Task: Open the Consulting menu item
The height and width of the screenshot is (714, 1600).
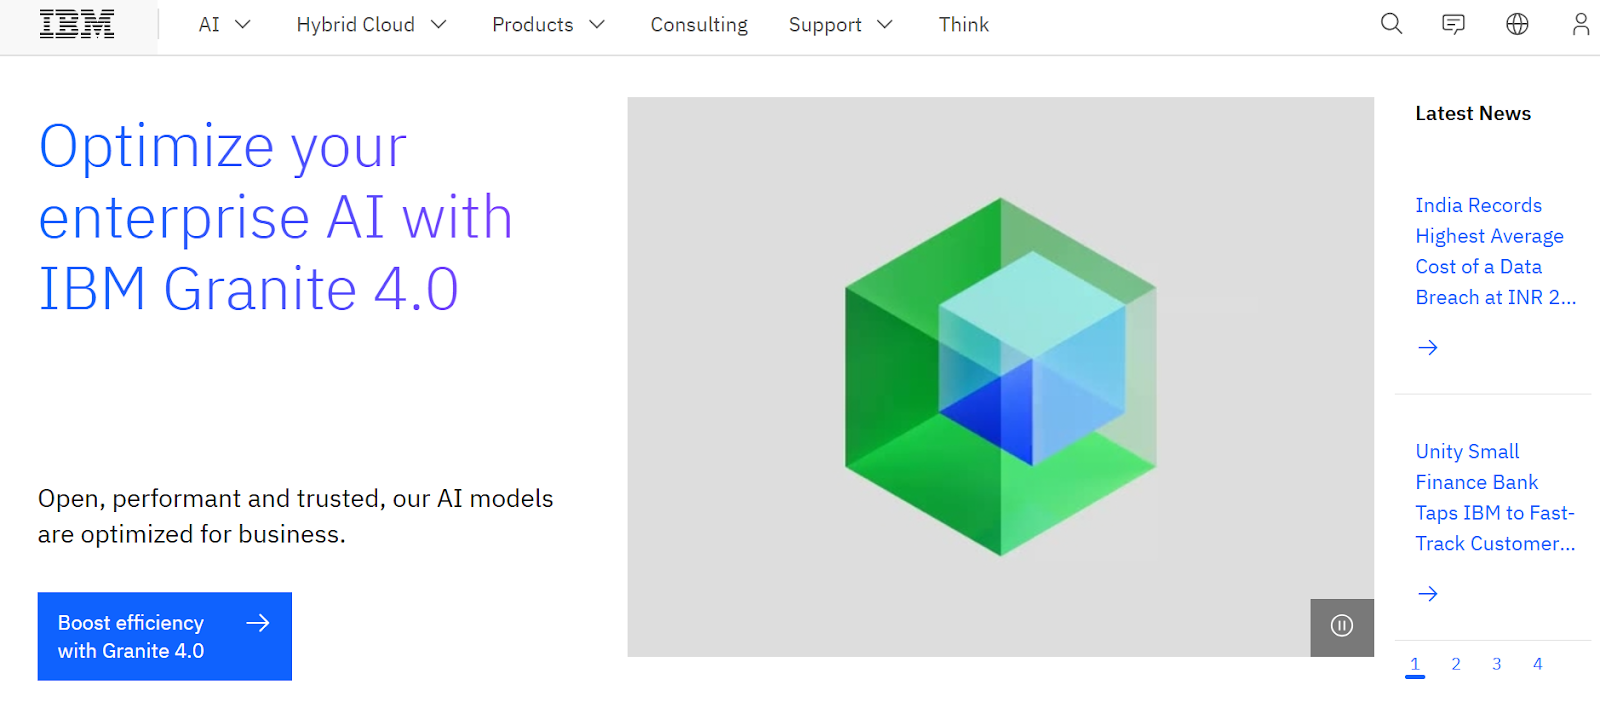Action: pyautogui.click(x=699, y=25)
